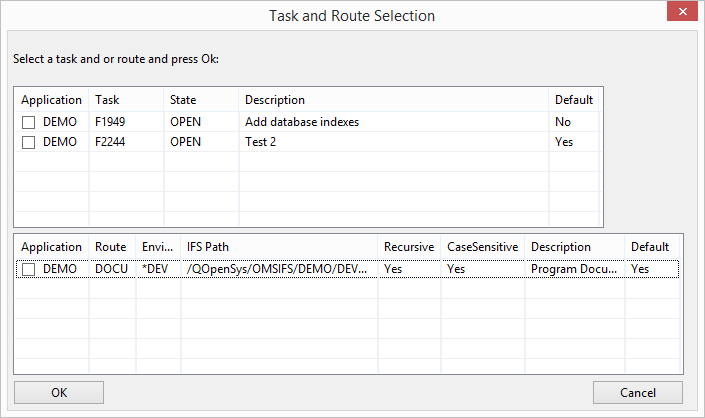Click the *DEV environment cell
This screenshot has width=705, height=418.
point(155,269)
